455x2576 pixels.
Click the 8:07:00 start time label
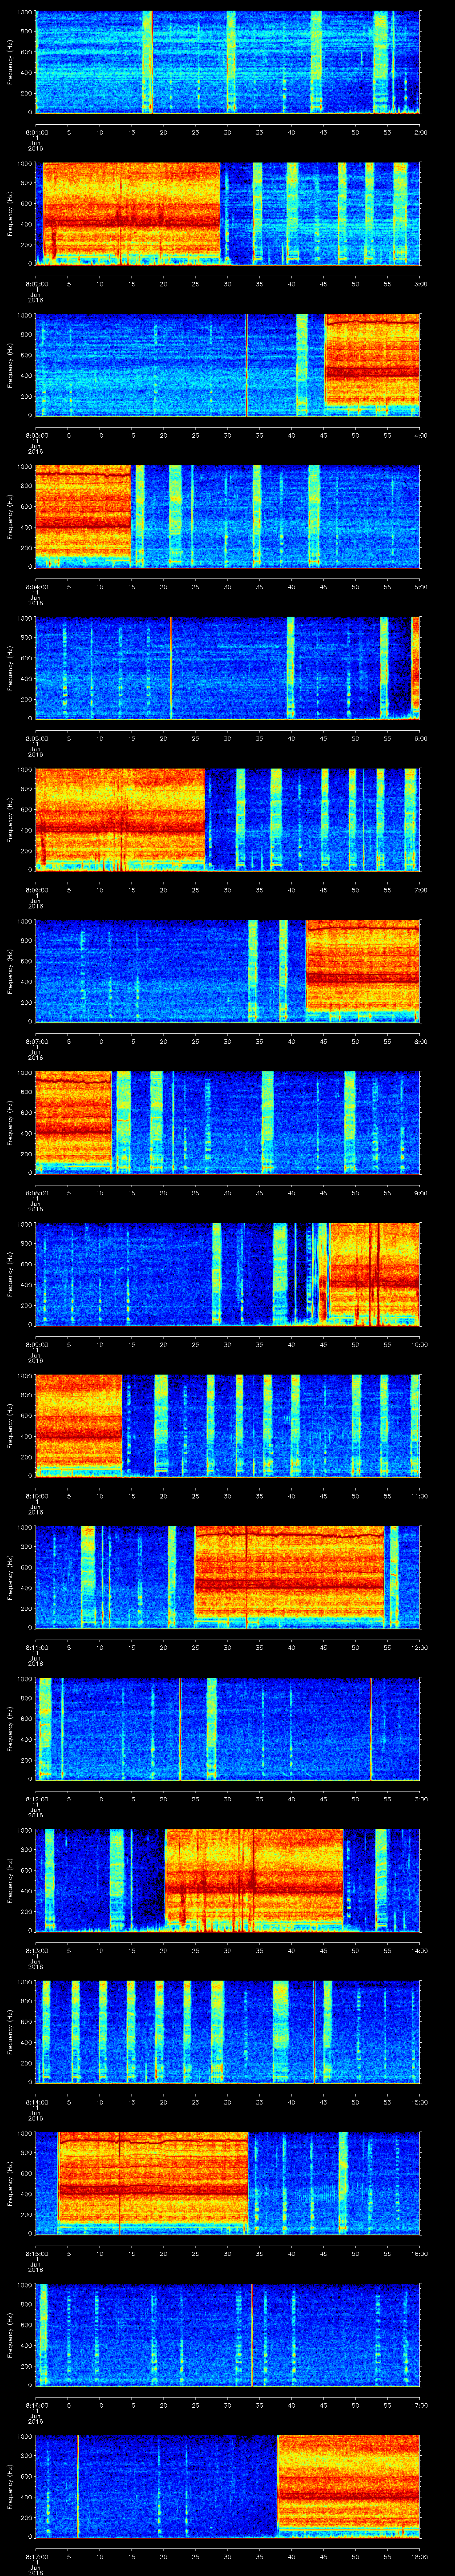37,1042
